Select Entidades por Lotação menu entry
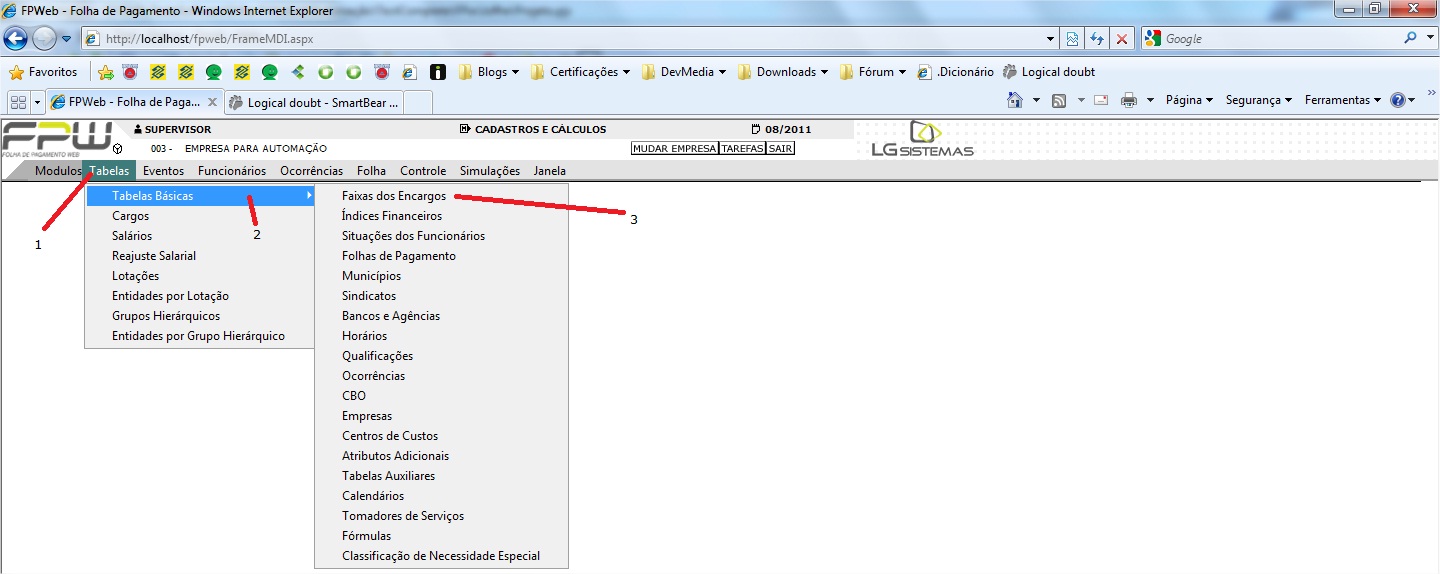1440x574 pixels. [x=200, y=296]
